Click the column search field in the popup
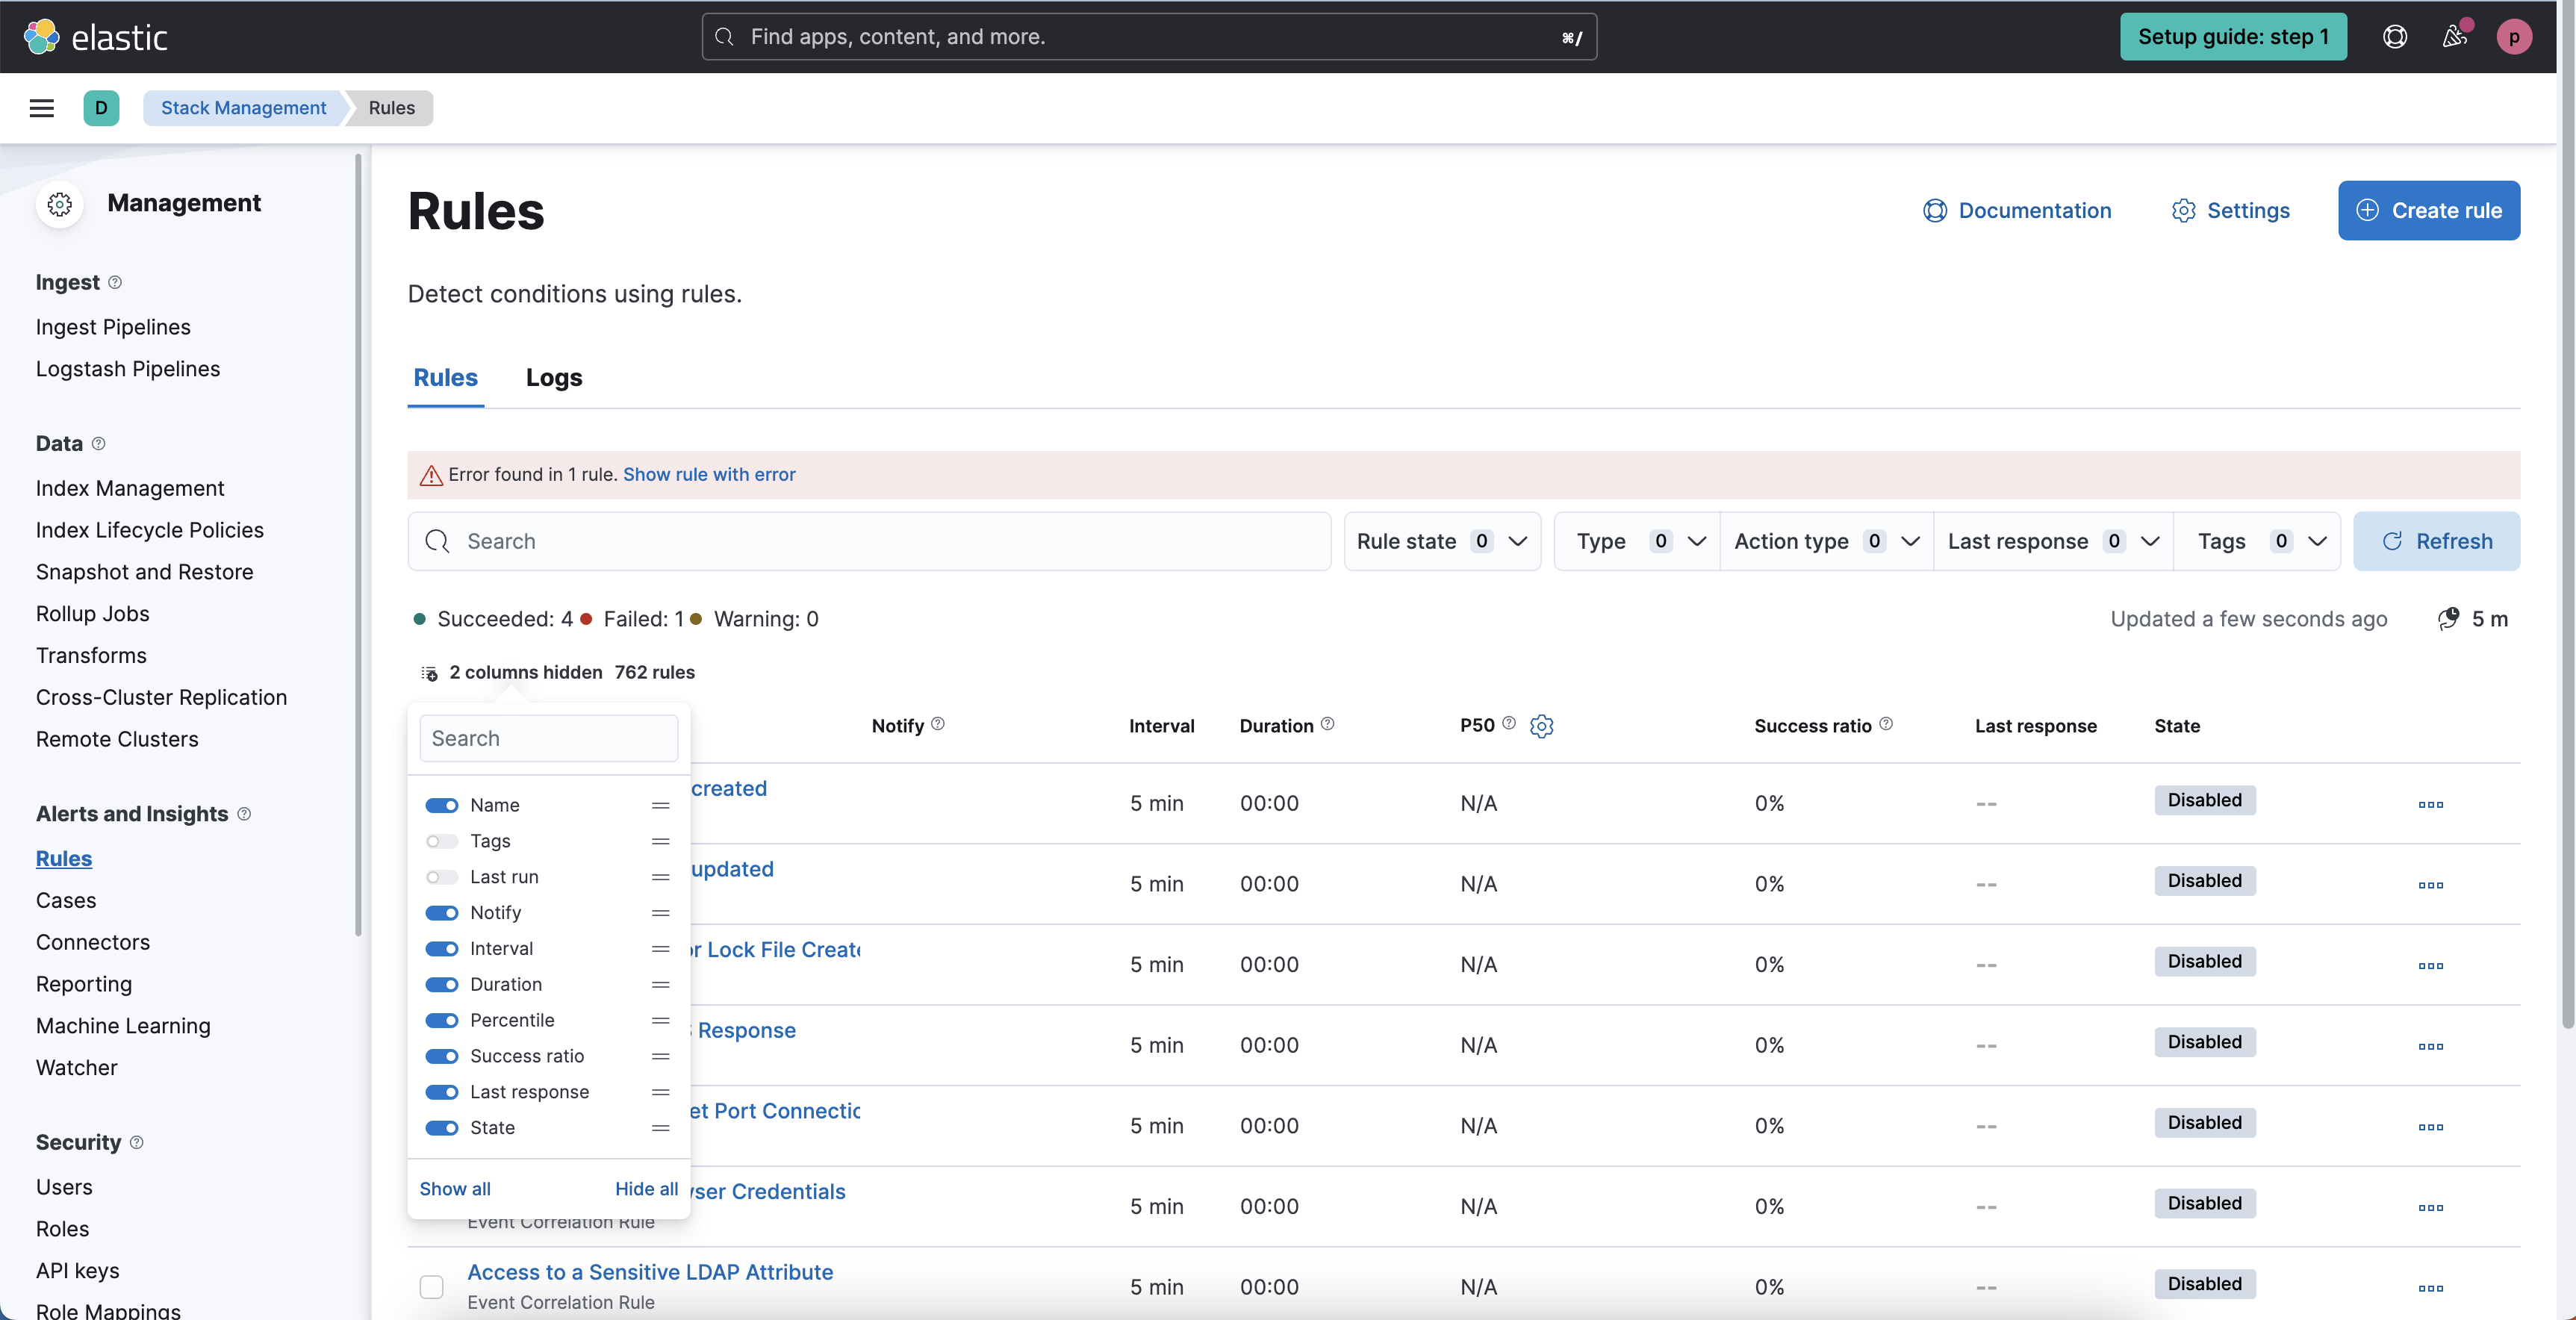Image resolution: width=2576 pixels, height=1320 pixels. tap(548, 738)
